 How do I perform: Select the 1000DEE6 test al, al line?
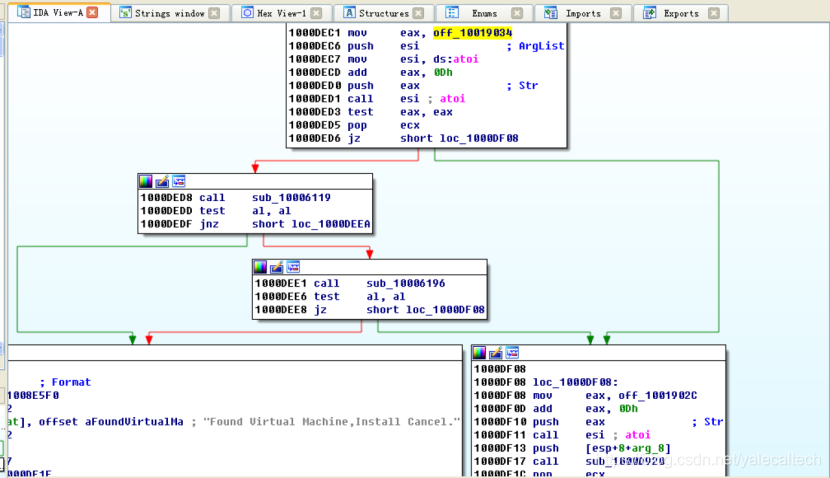[330, 296]
